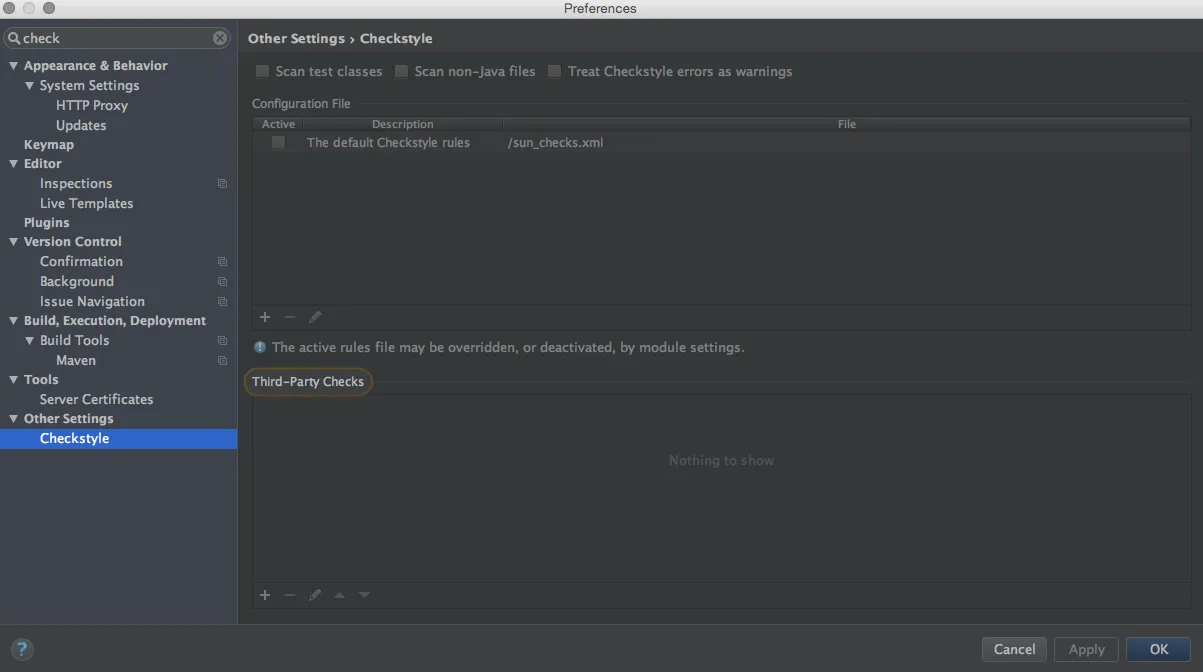Remove the selected configuration file with the minus icon
Screen dimensions: 1203x672
click(290, 317)
